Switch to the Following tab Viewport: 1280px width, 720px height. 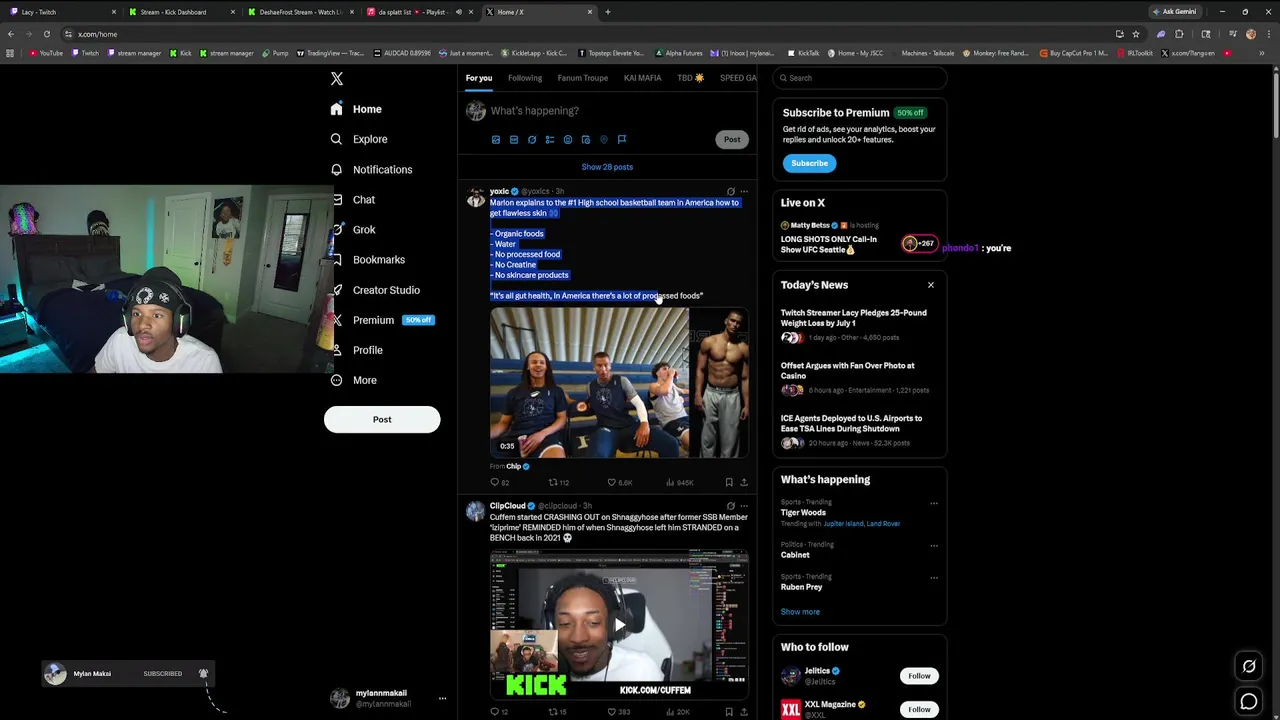pos(525,78)
